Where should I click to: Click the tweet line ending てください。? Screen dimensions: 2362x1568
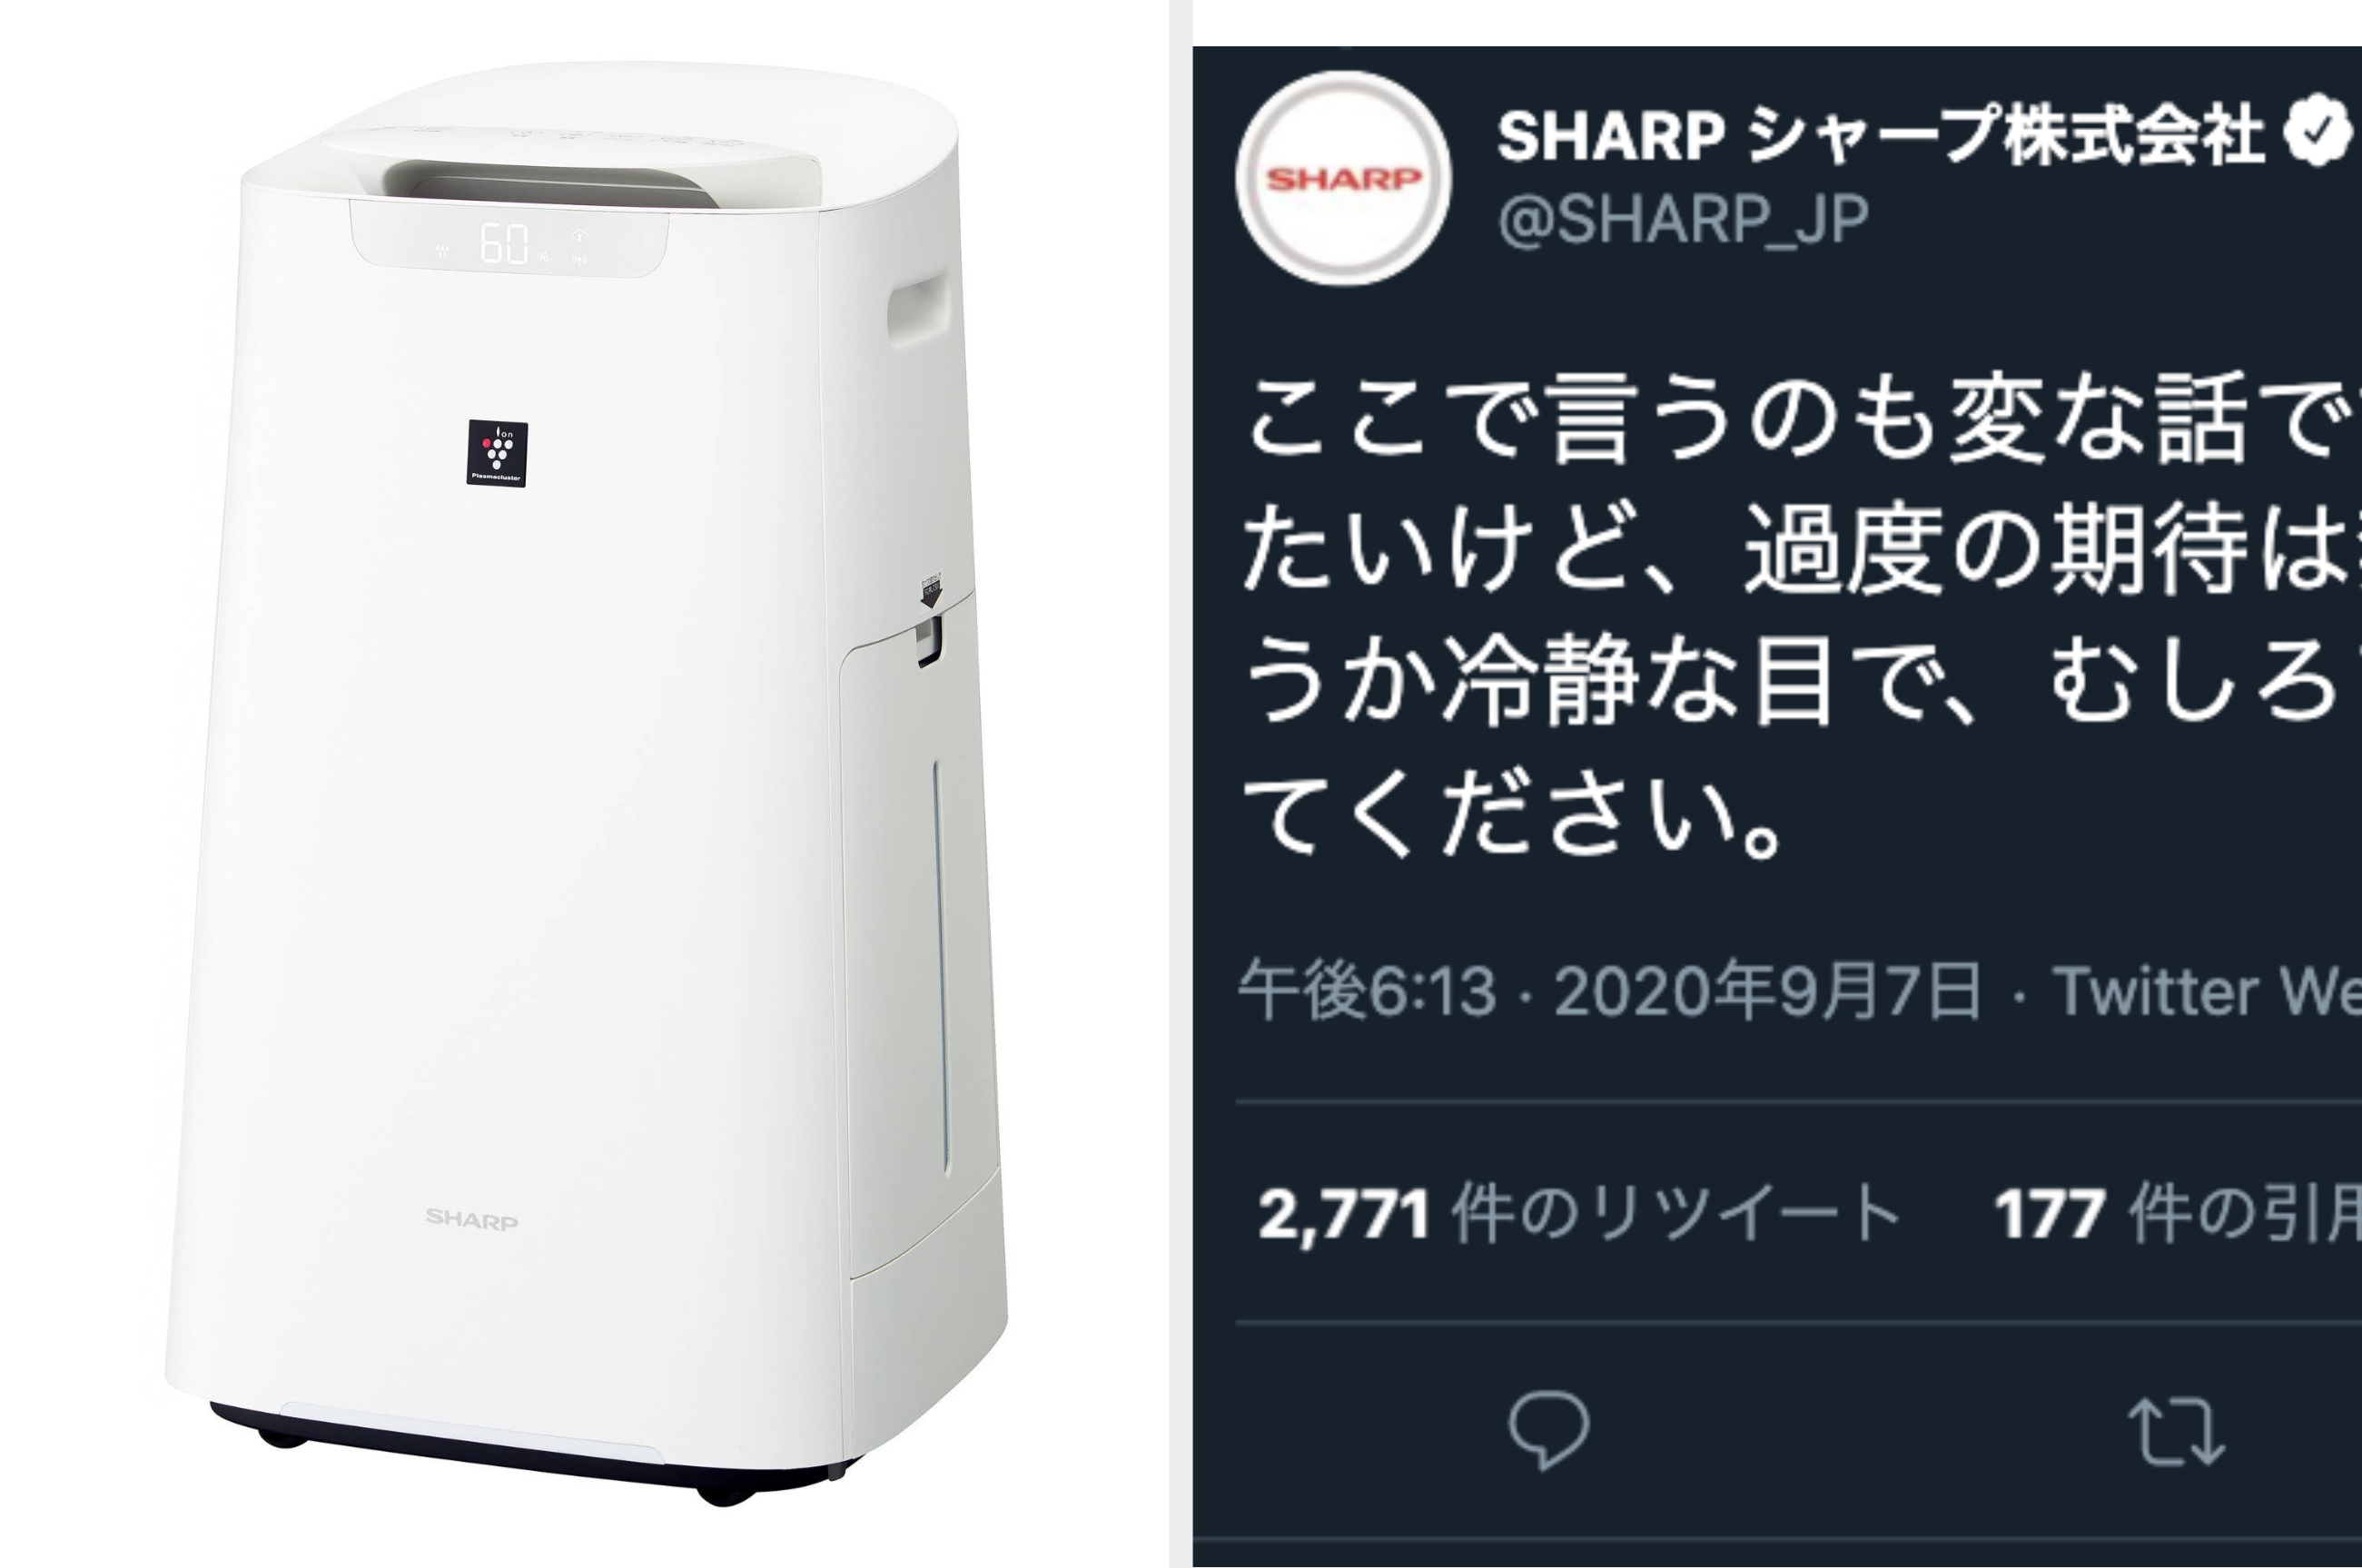[1512, 816]
